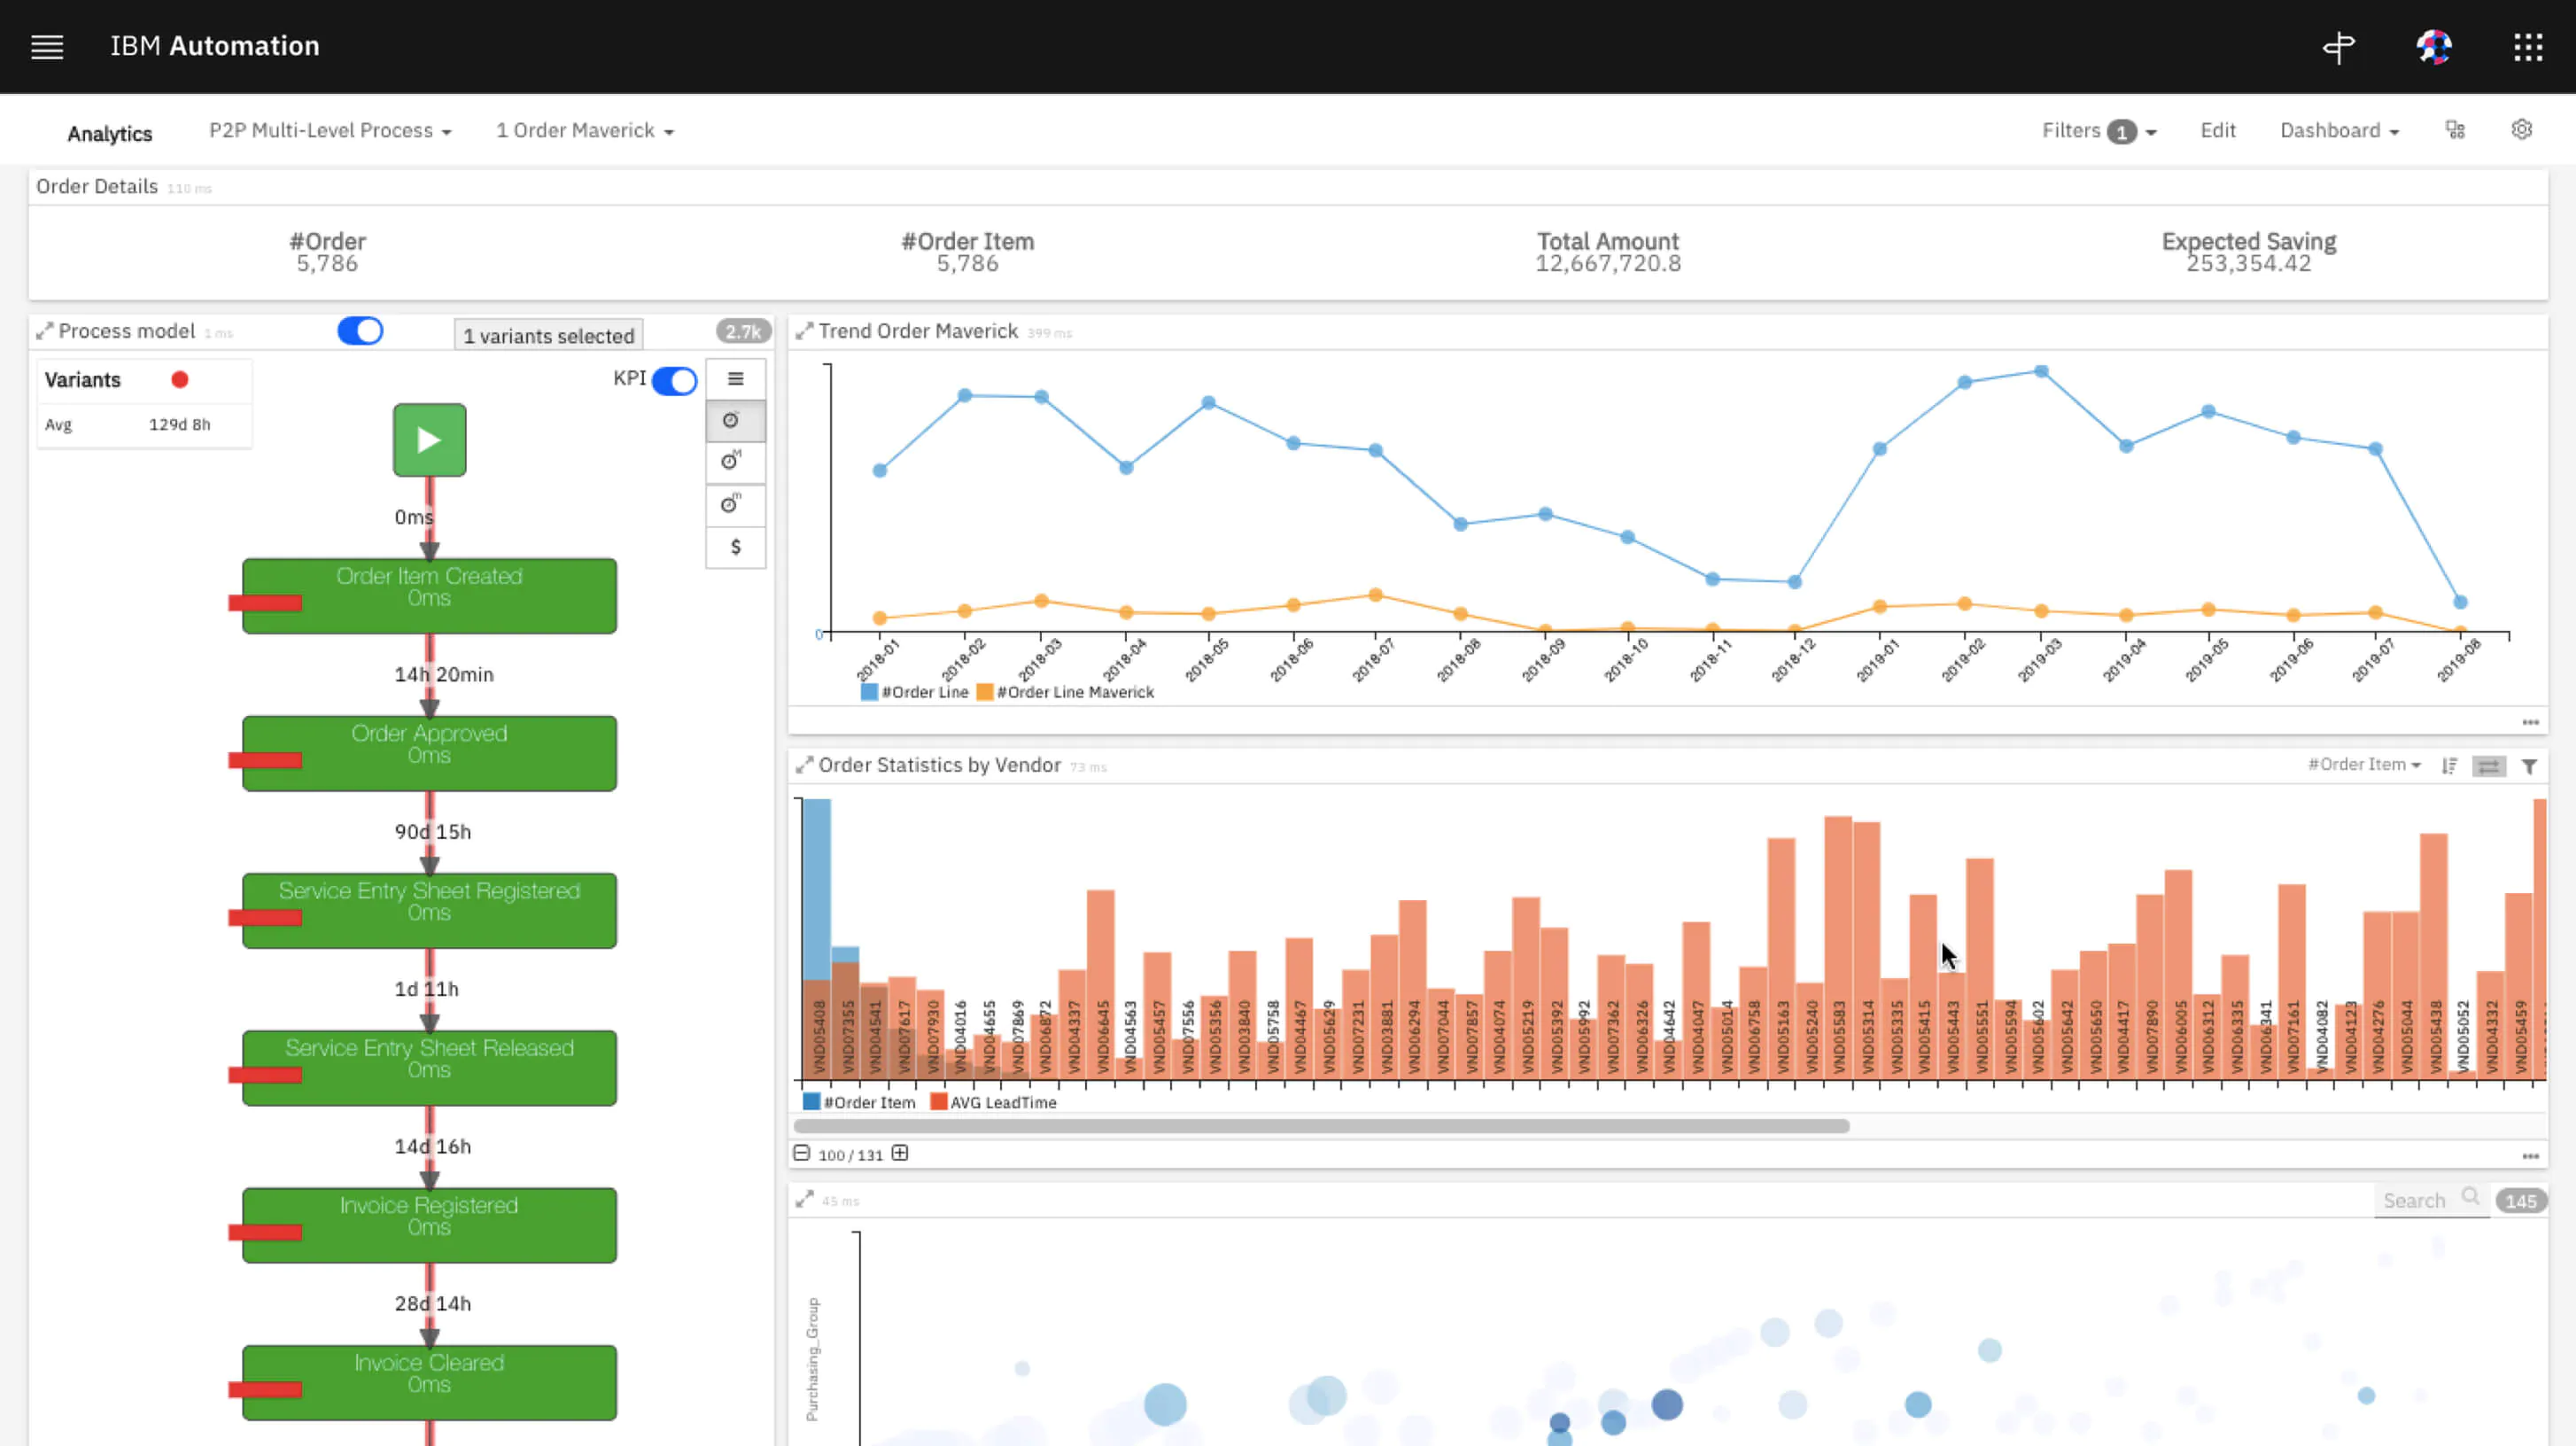Image resolution: width=2576 pixels, height=1446 pixels.
Task: Open the Filters menu
Action: [x=2098, y=131]
